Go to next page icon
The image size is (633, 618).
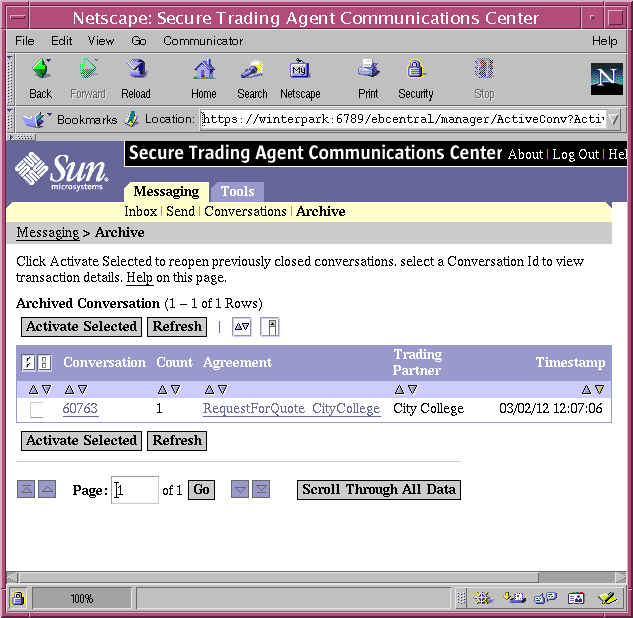point(240,489)
